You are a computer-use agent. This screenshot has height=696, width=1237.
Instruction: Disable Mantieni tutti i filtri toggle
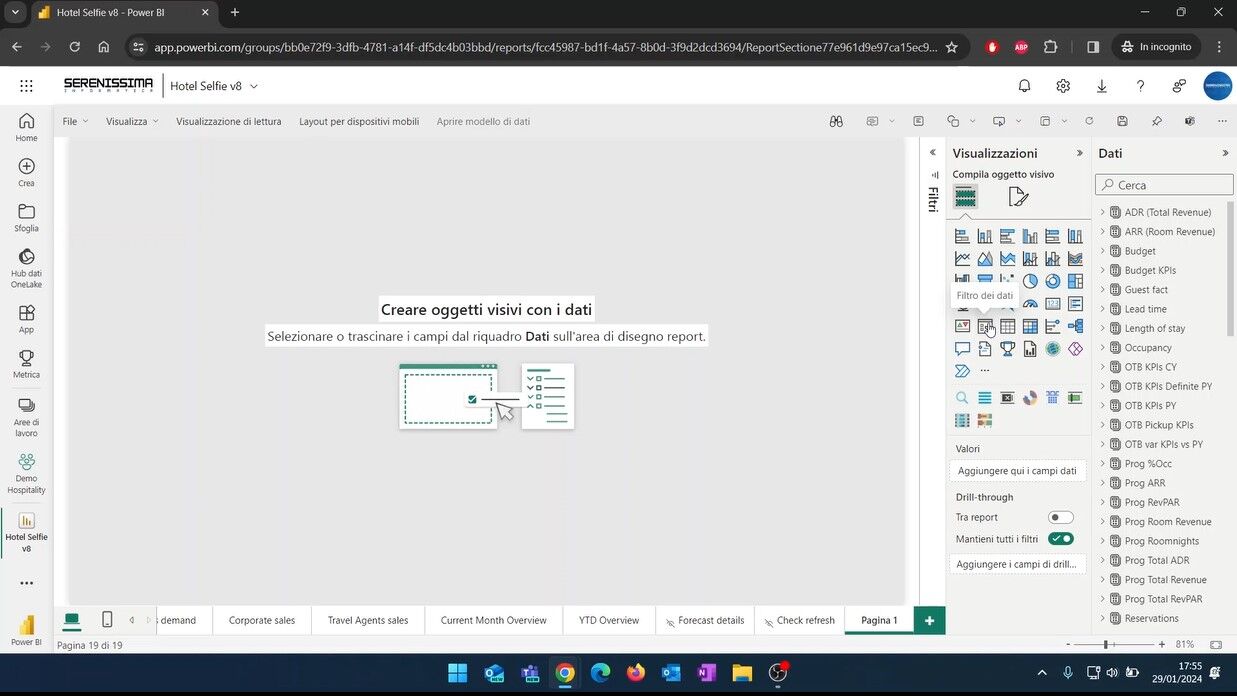click(1060, 539)
